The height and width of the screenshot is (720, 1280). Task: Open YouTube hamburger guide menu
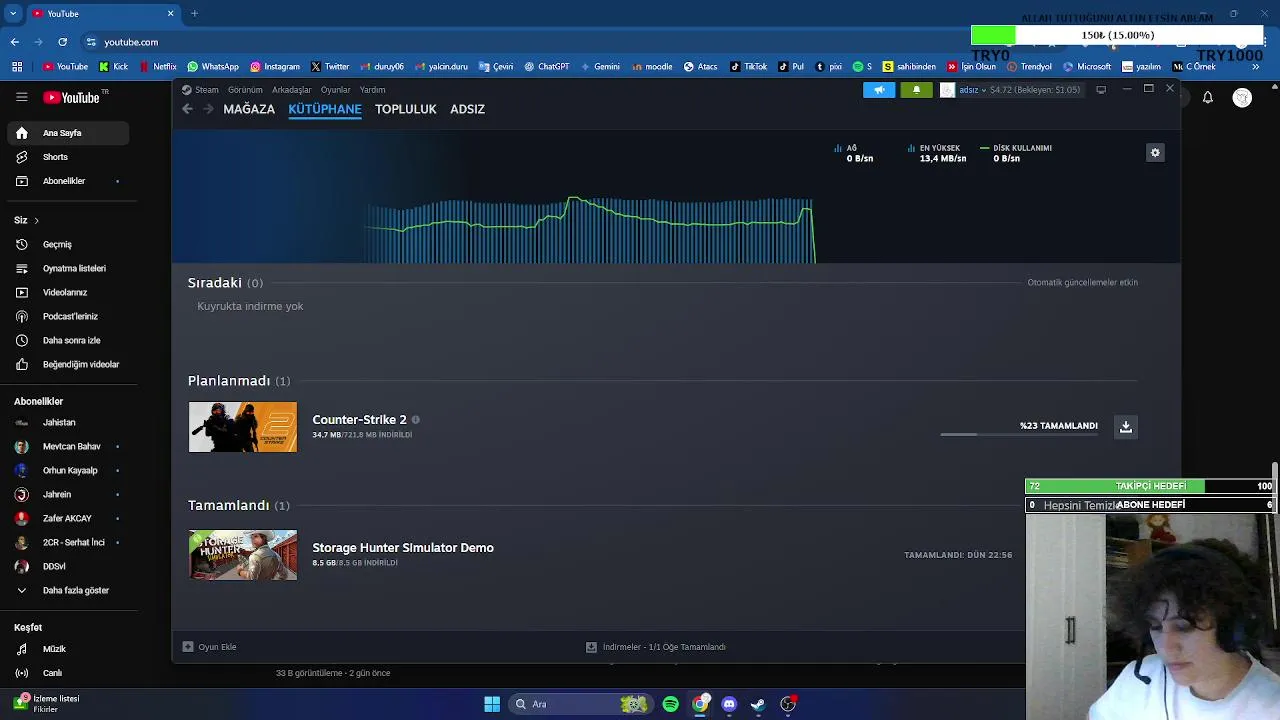(x=21, y=97)
